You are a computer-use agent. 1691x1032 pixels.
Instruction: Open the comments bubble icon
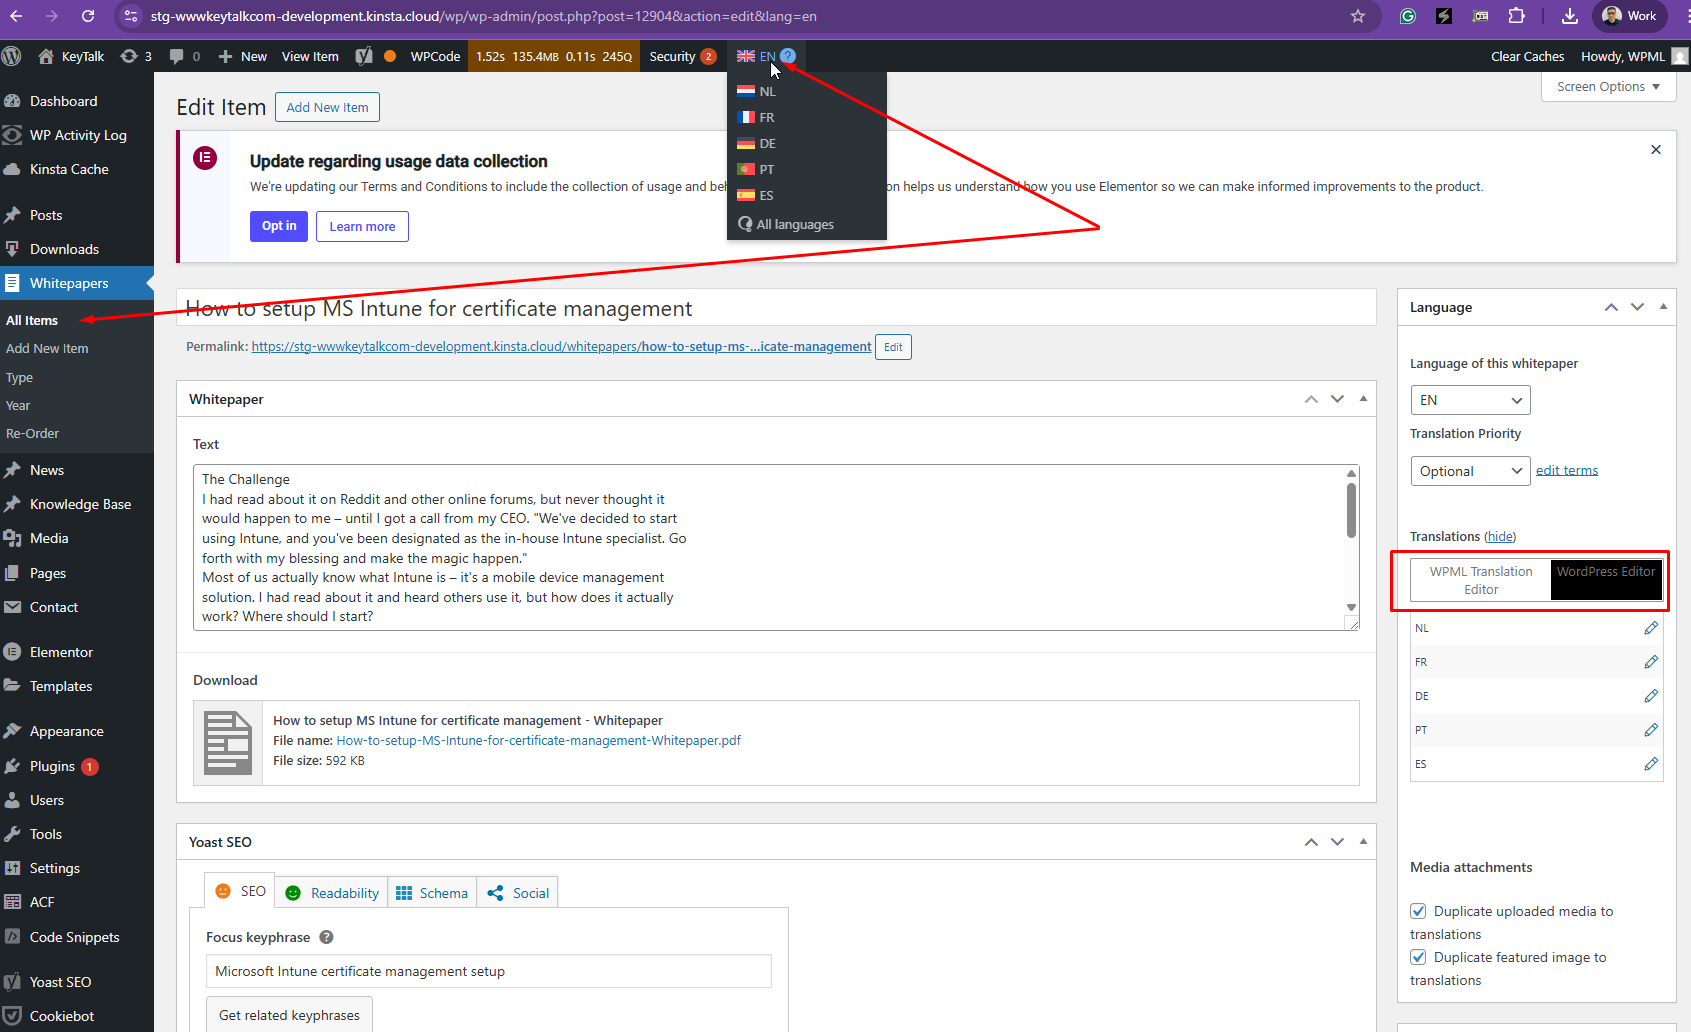pos(177,56)
